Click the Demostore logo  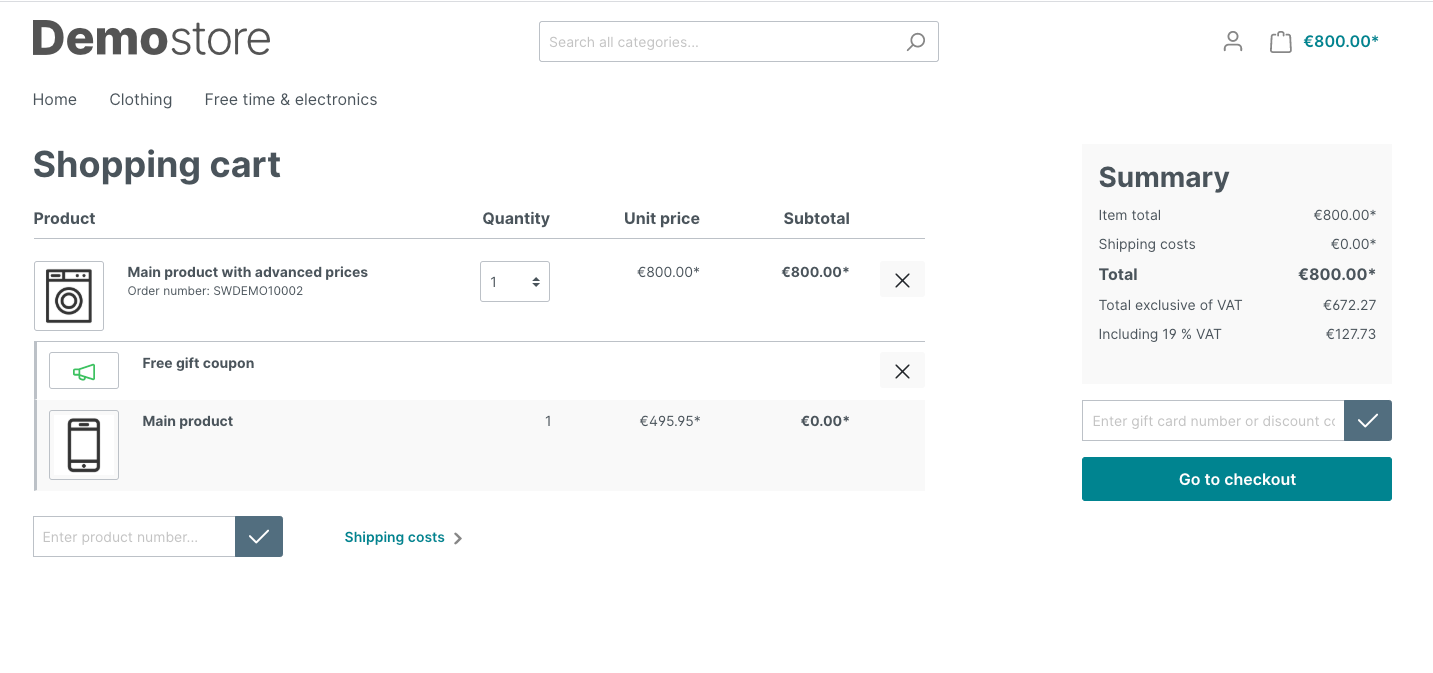[x=152, y=39]
